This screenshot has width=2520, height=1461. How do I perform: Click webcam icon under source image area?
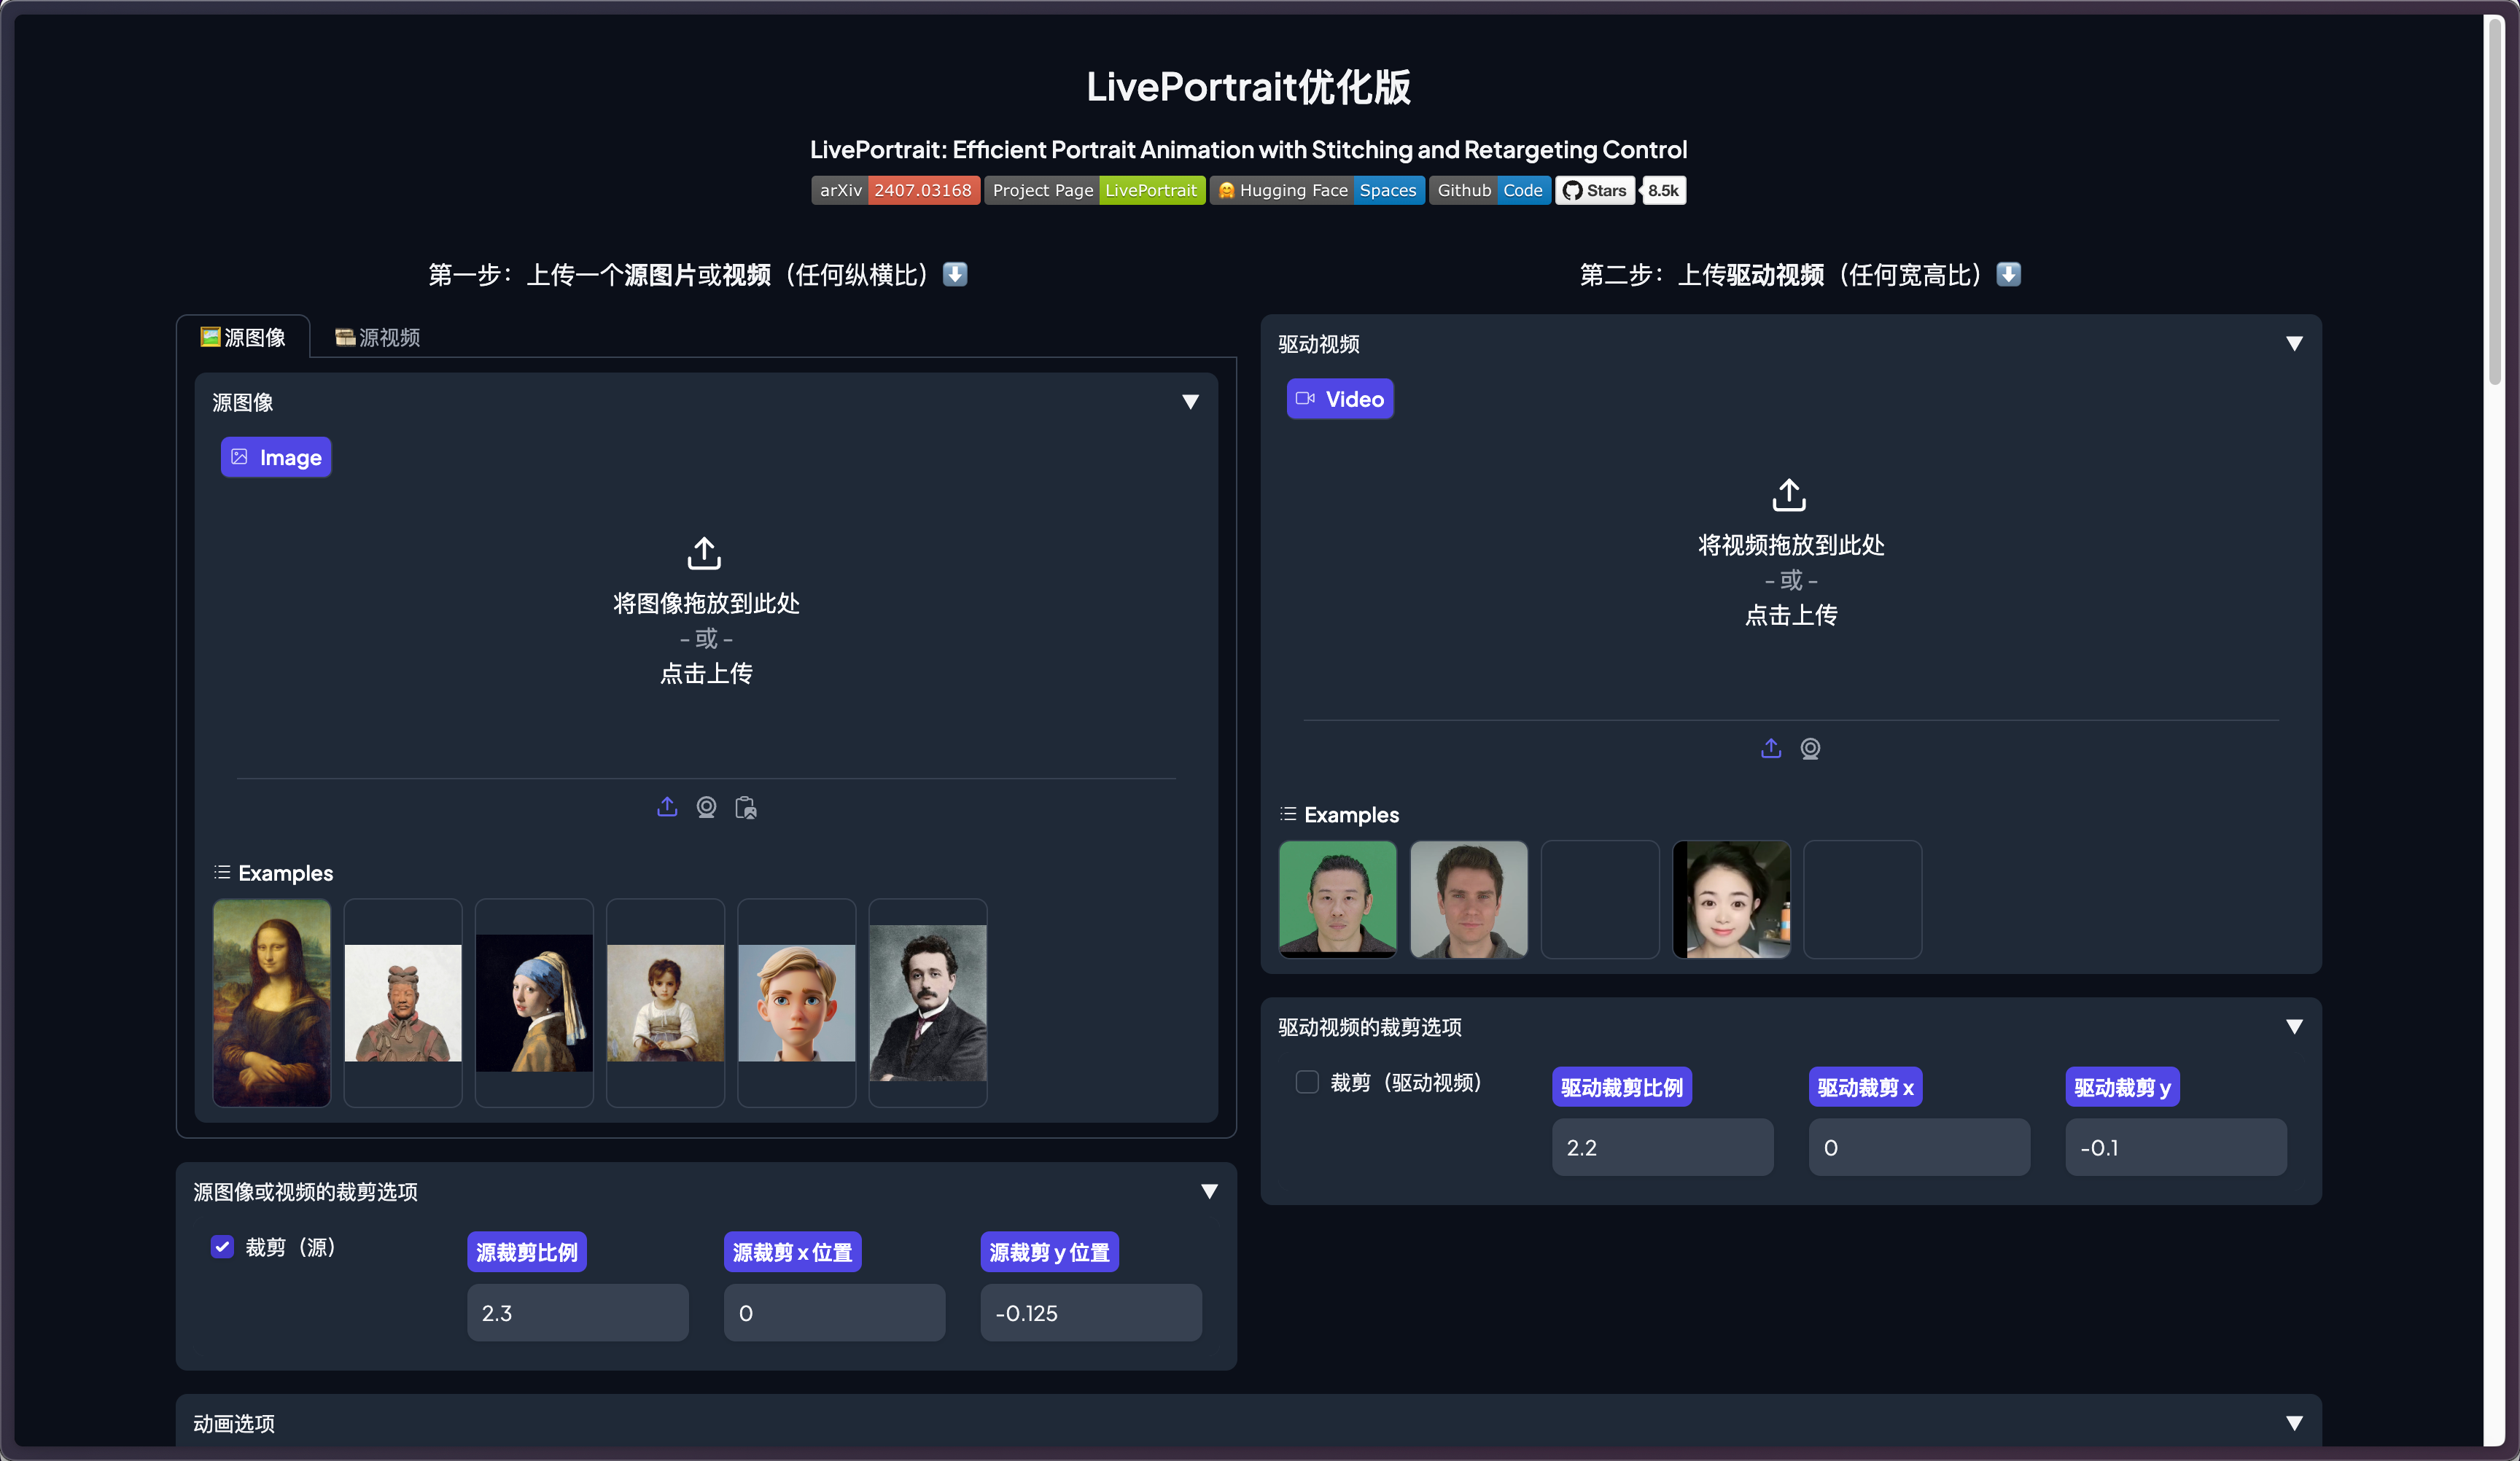tap(706, 807)
